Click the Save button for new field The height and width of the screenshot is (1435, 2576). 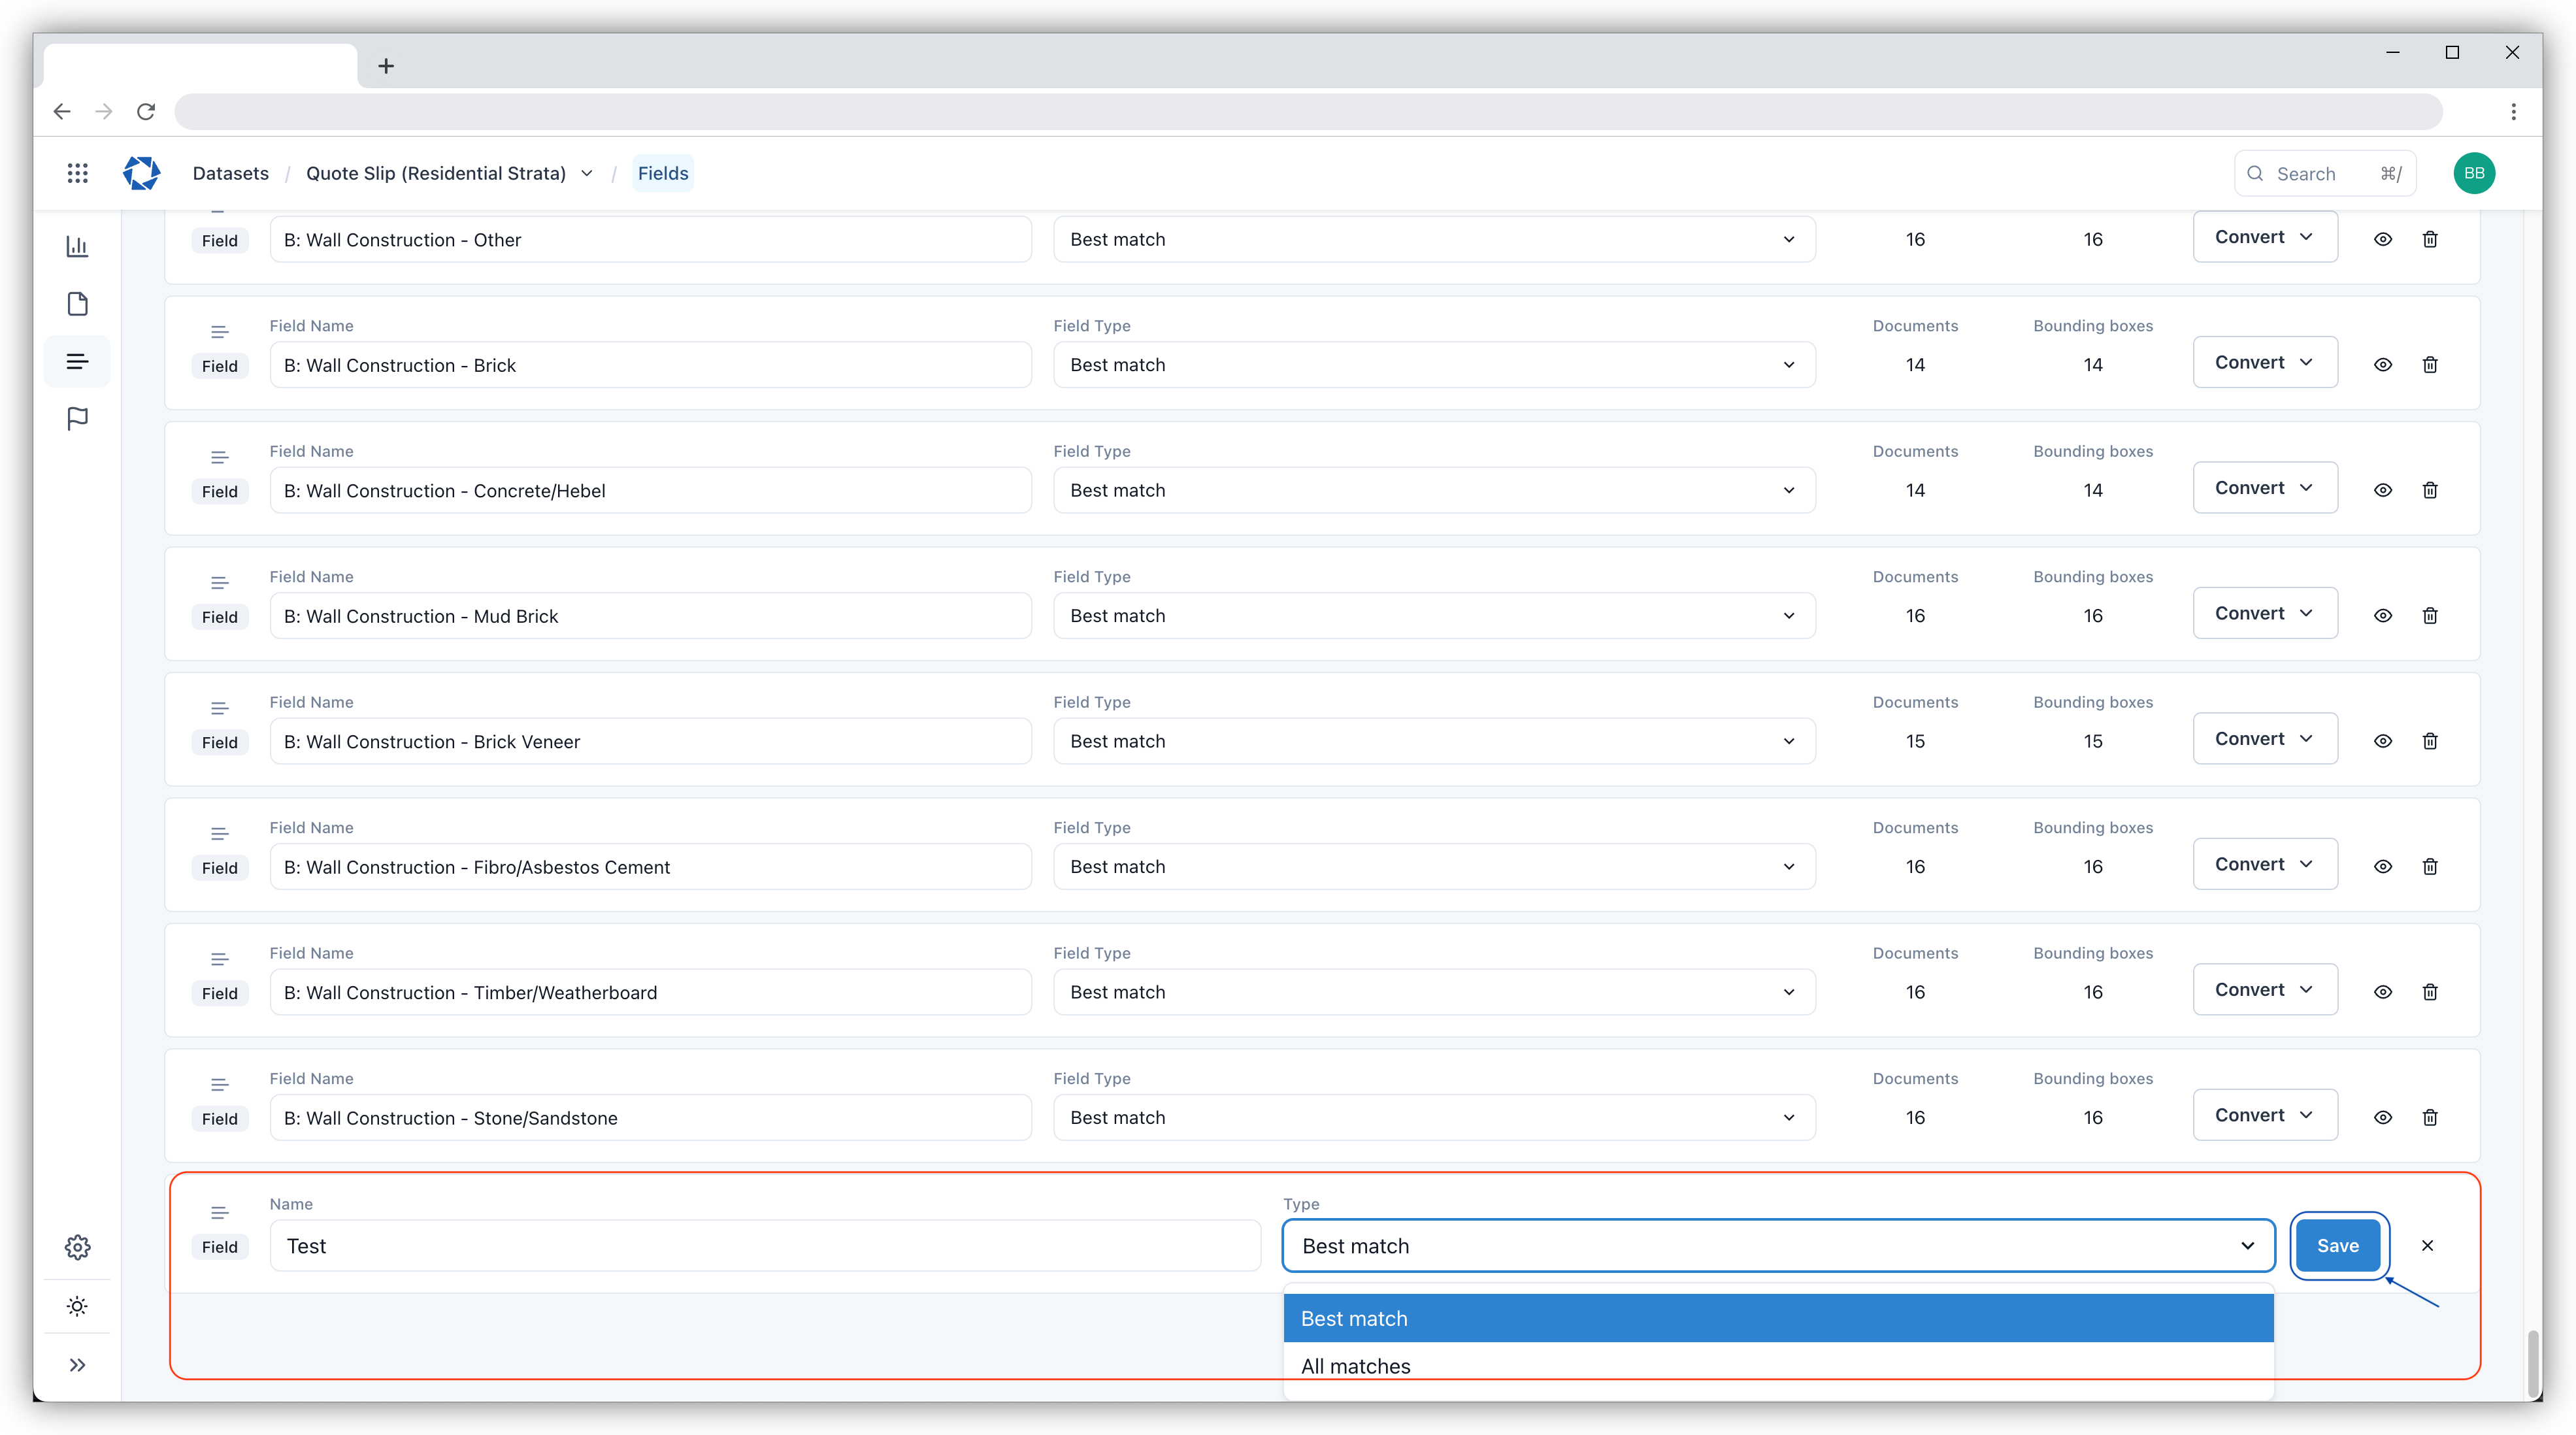[2337, 1245]
